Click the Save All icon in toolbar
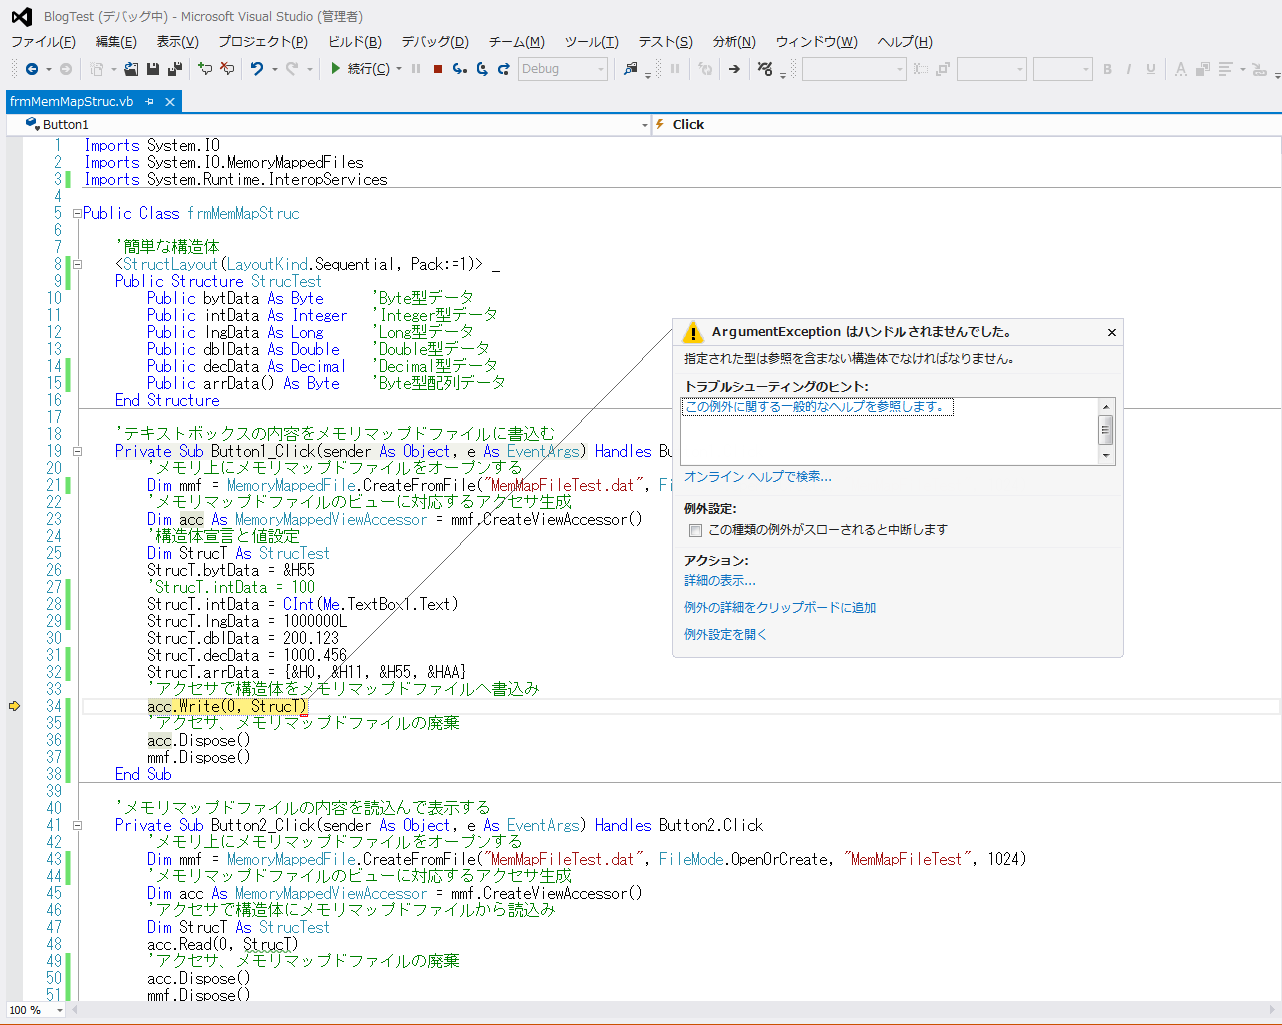Viewport: 1282px width, 1025px height. [175, 69]
